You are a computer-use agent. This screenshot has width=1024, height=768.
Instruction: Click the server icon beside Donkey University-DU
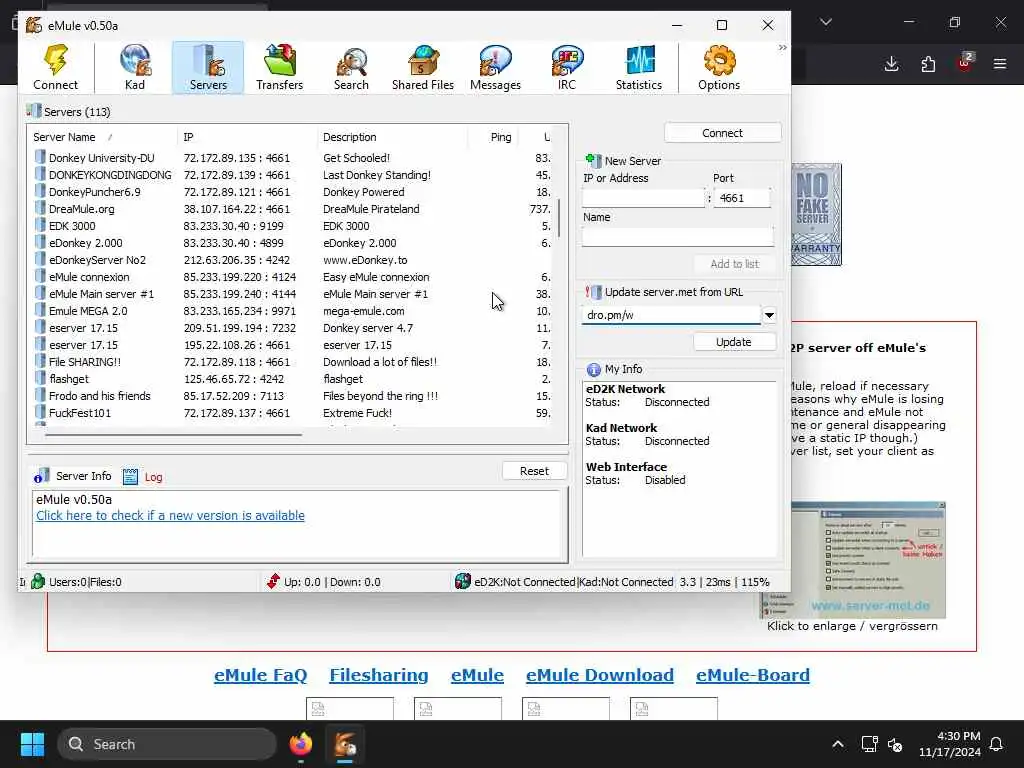[40, 157]
